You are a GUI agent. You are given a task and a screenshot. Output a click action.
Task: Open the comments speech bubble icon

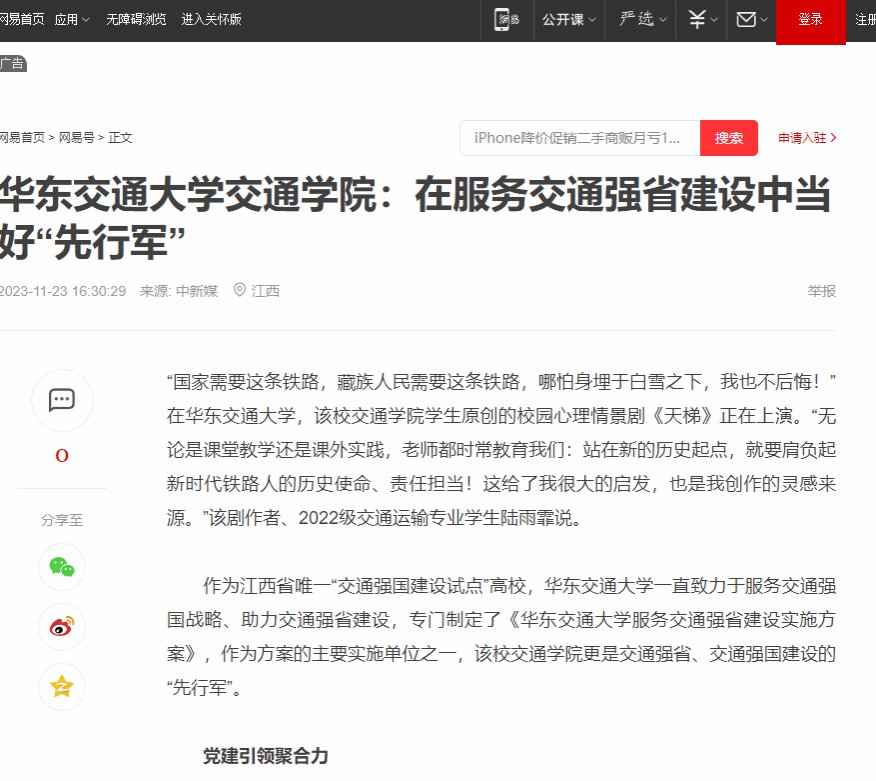click(62, 400)
